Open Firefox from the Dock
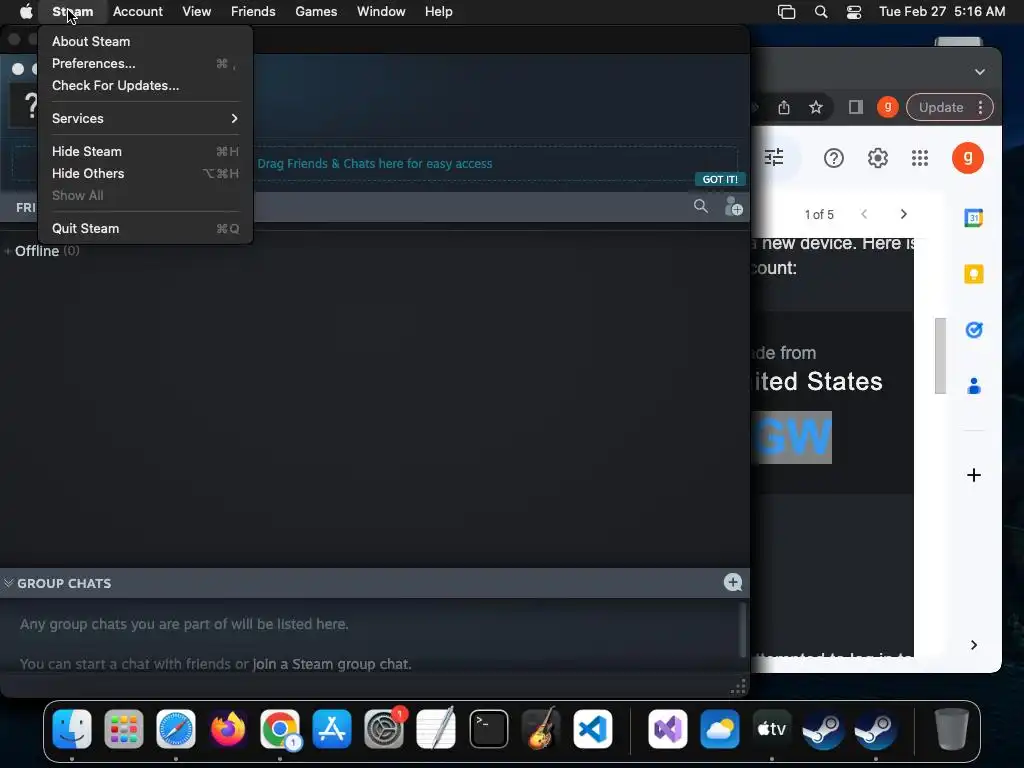 (x=228, y=729)
